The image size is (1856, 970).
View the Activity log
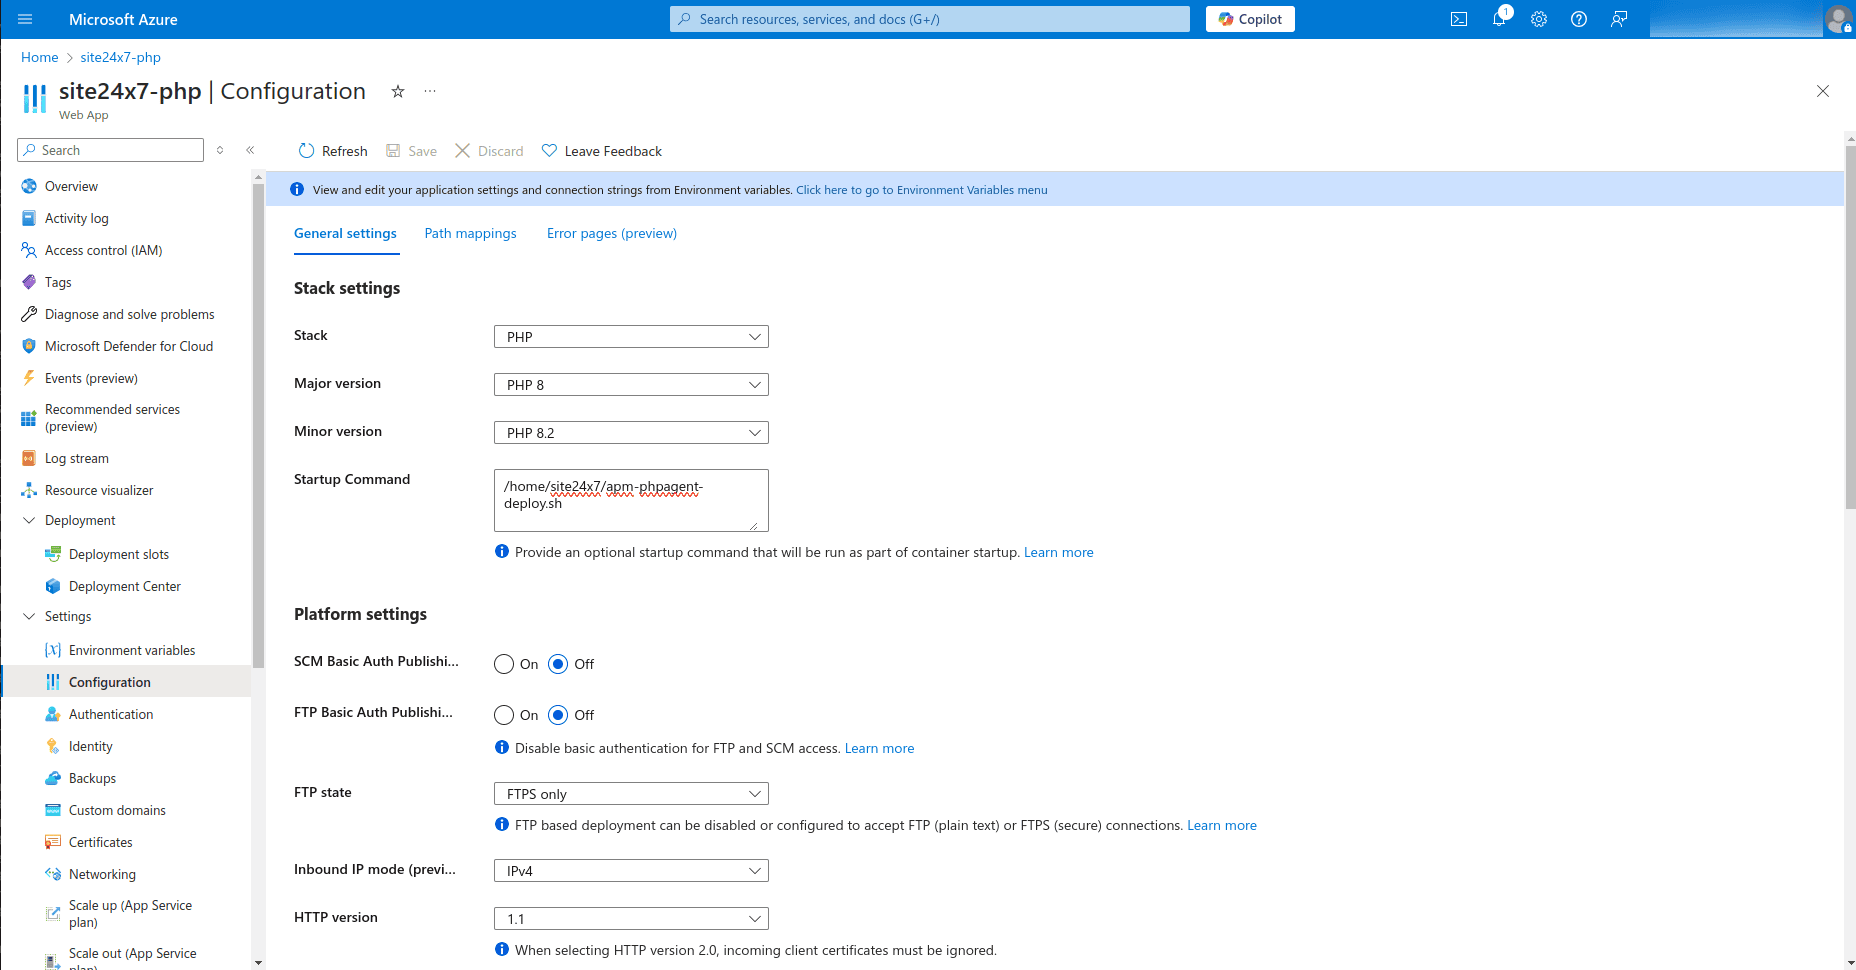pos(76,218)
